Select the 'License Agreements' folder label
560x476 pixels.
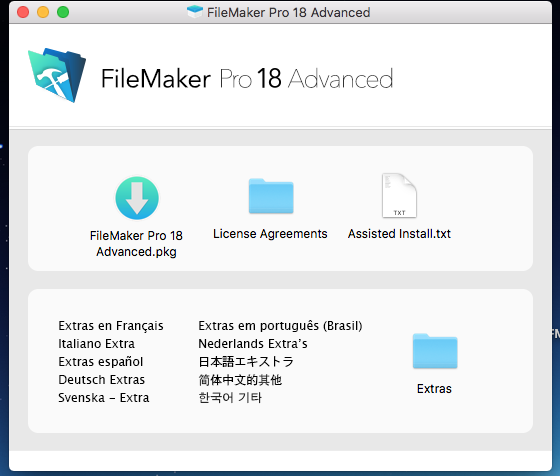tap(270, 234)
